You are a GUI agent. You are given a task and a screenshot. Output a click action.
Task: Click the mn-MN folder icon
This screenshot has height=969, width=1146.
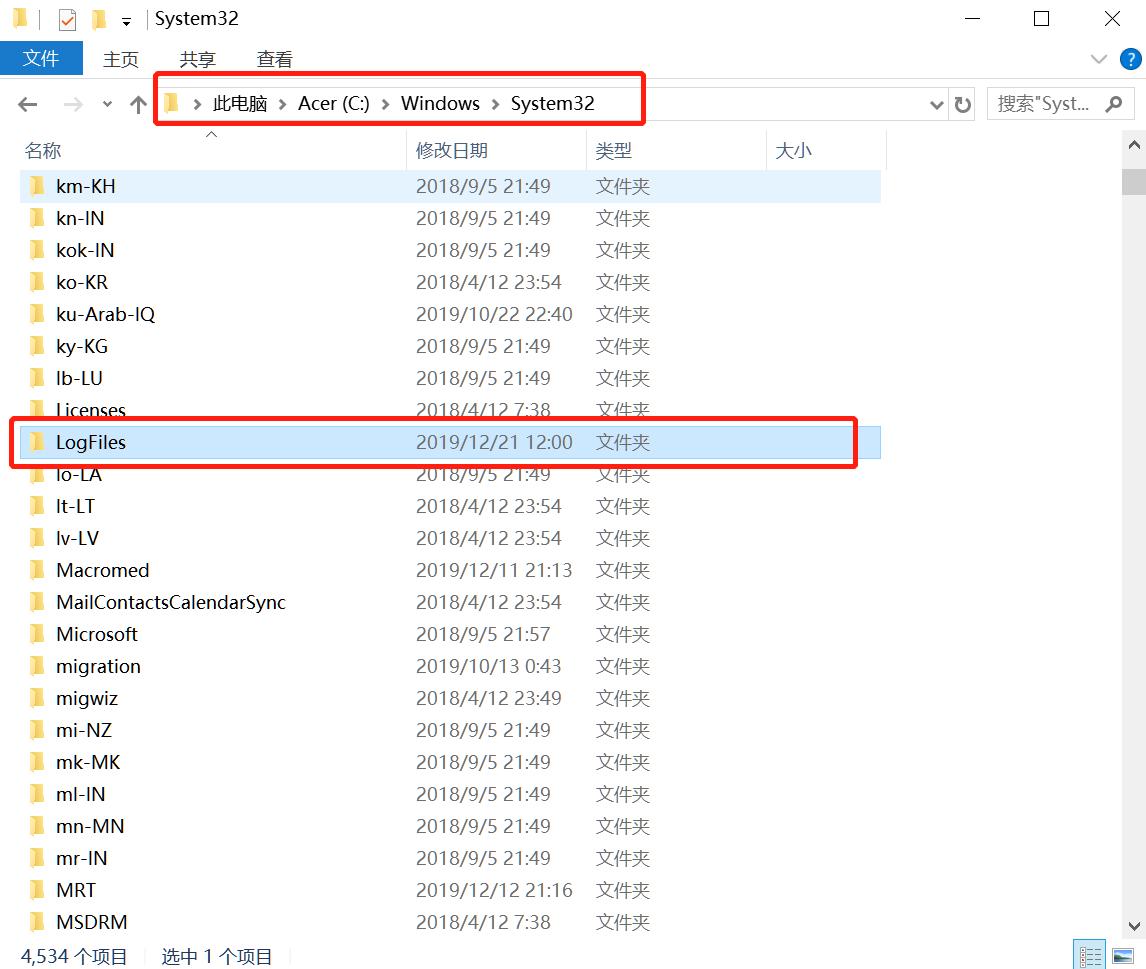pos(37,826)
